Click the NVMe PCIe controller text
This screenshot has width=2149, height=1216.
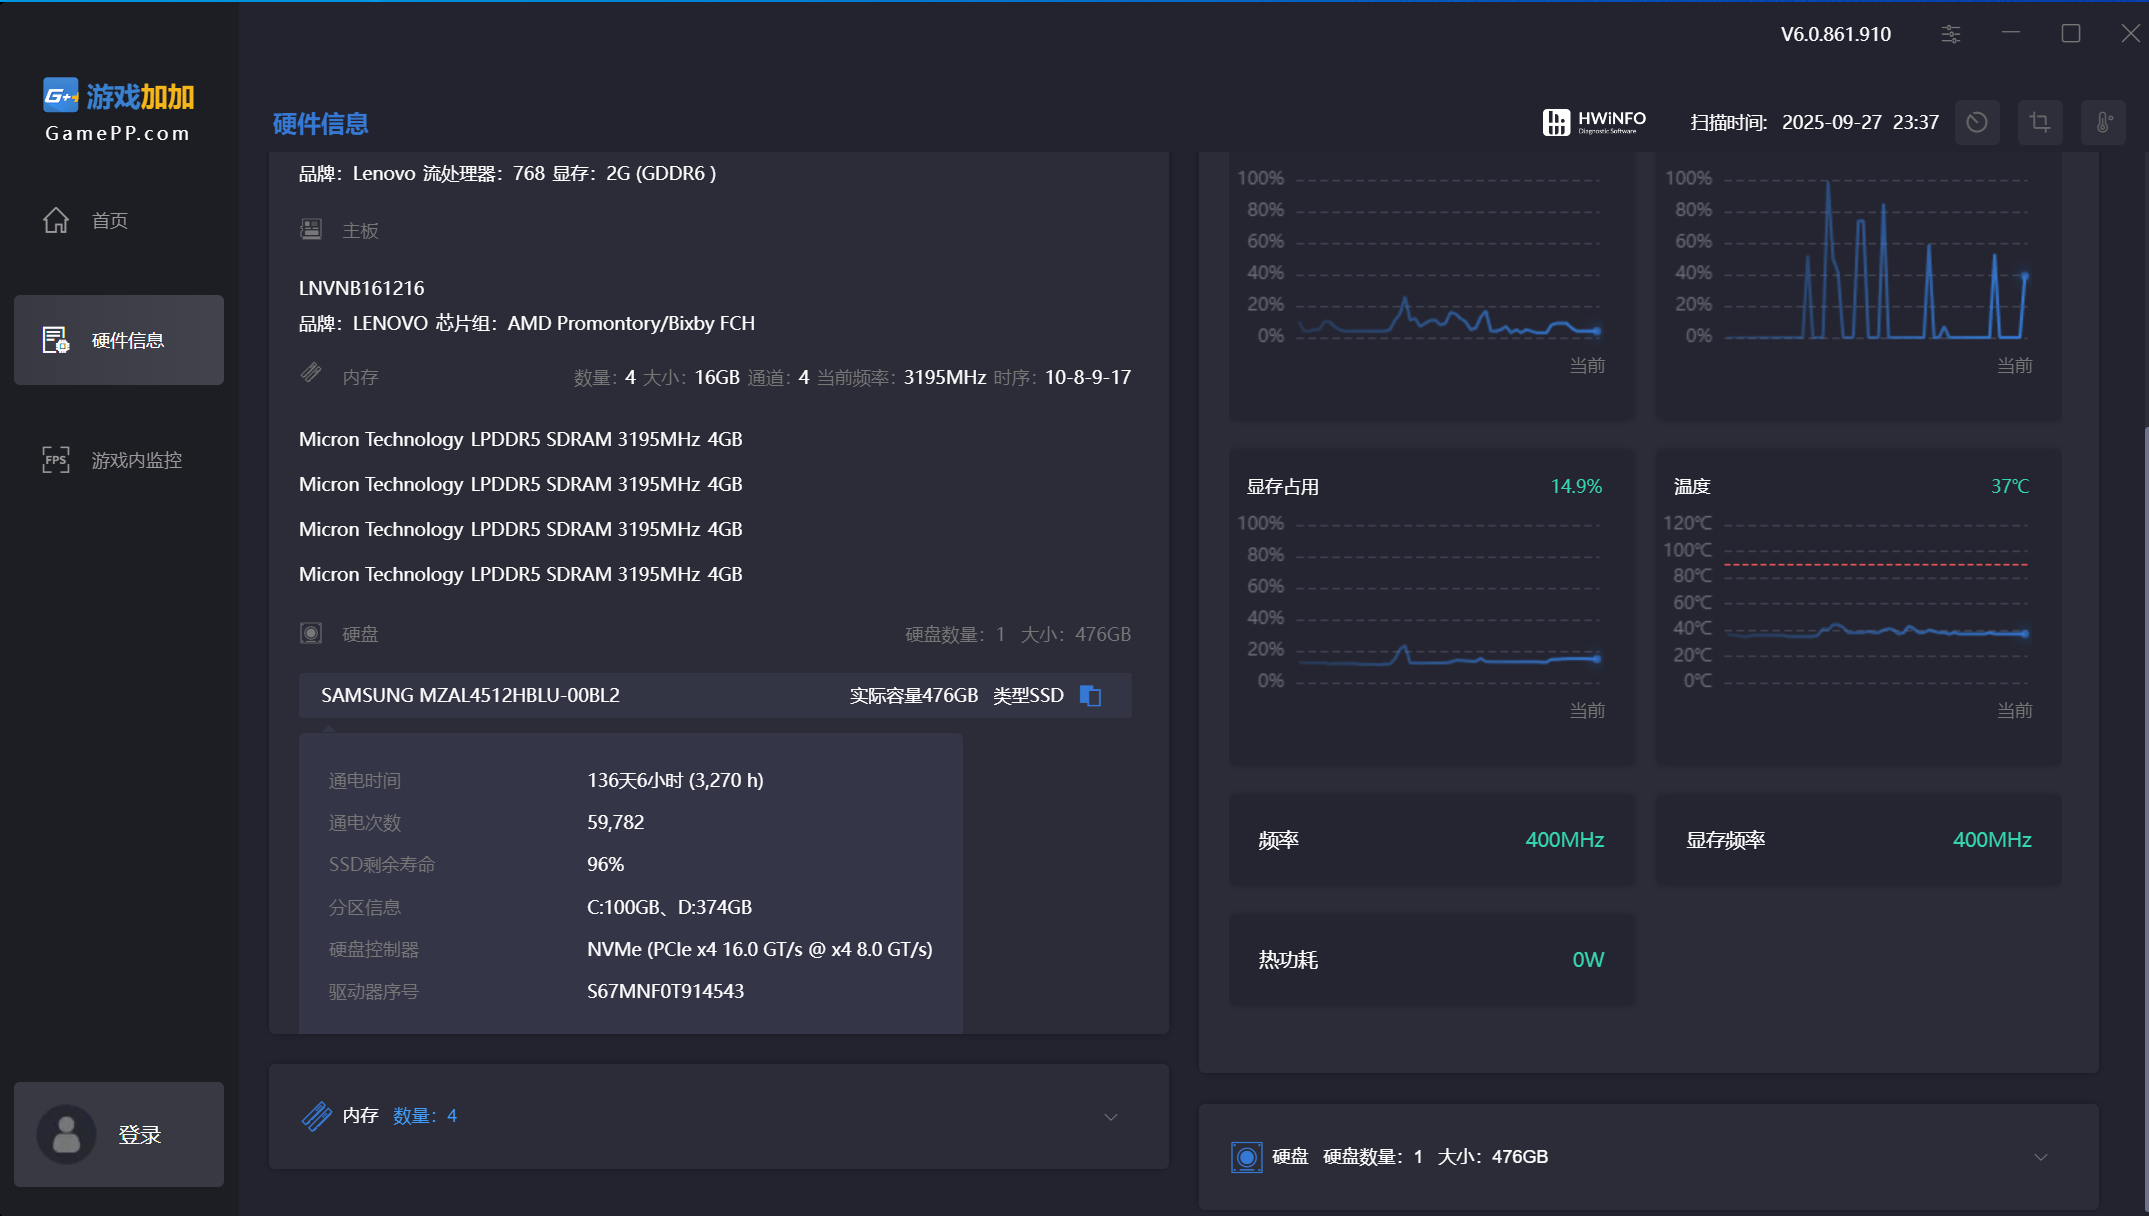click(x=760, y=949)
